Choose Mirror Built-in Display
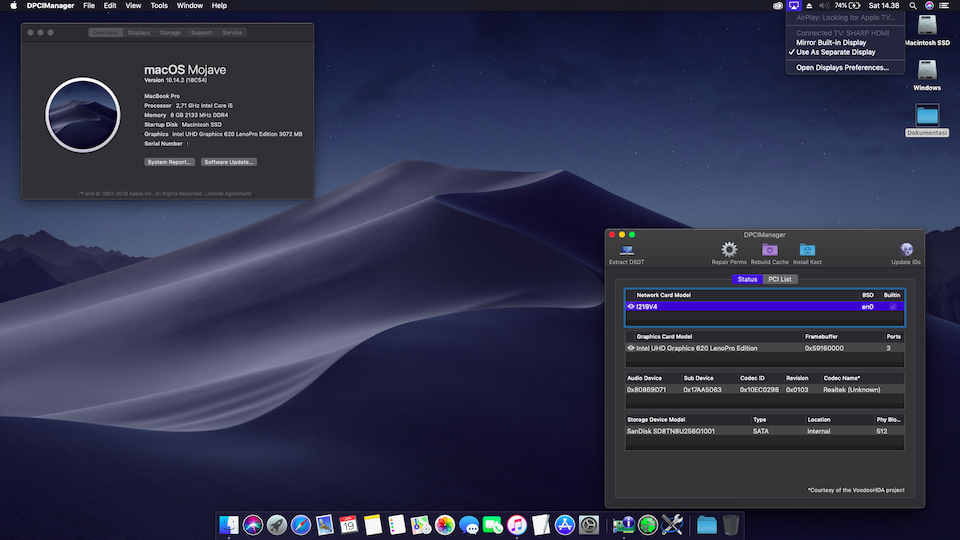Image resolution: width=960 pixels, height=540 pixels. 845,42
